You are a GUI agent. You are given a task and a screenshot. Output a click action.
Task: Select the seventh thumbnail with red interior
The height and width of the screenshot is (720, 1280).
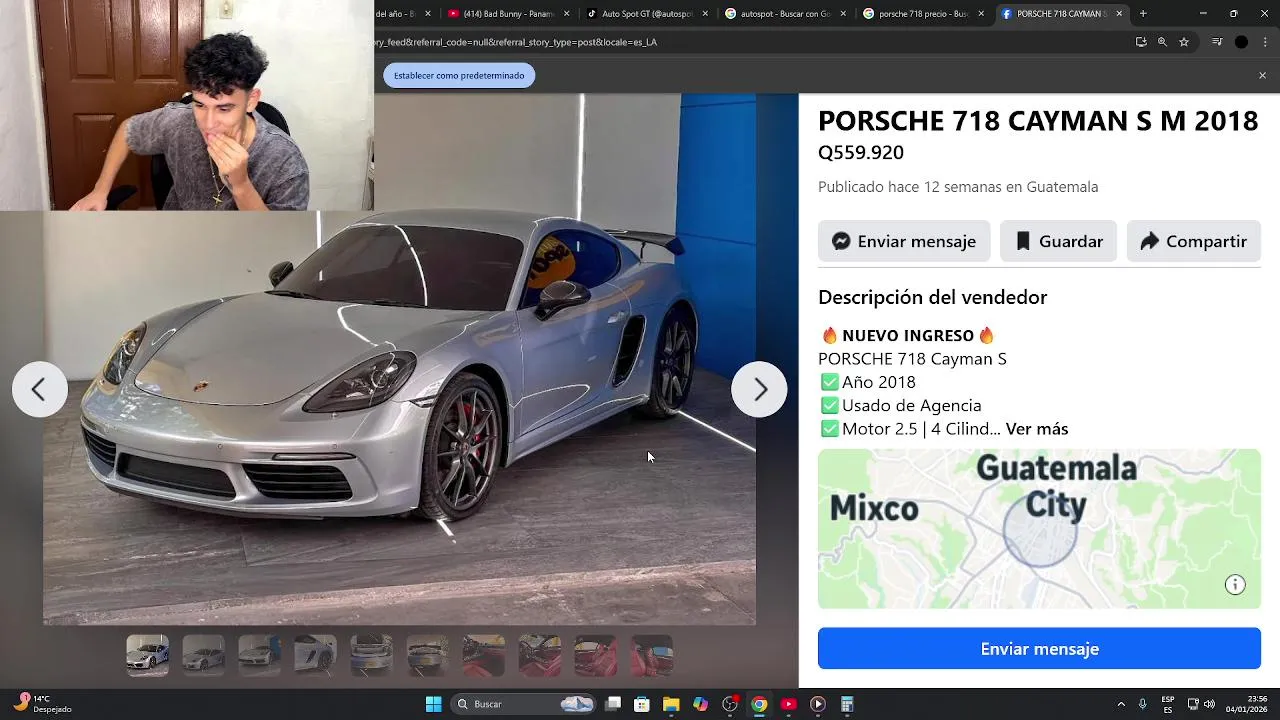click(x=484, y=656)
